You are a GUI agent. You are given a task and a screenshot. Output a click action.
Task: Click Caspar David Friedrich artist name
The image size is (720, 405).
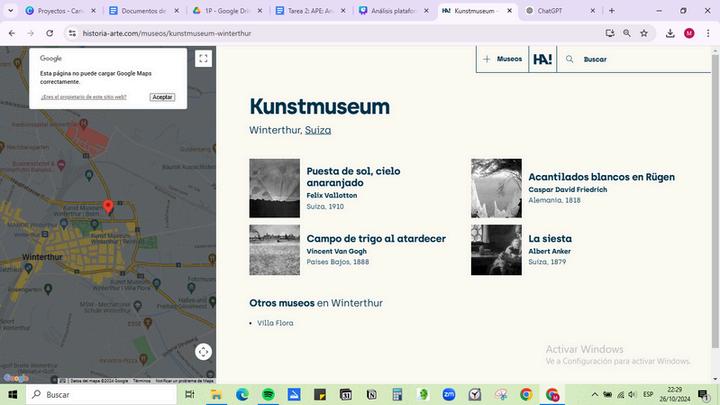(568, 189)
